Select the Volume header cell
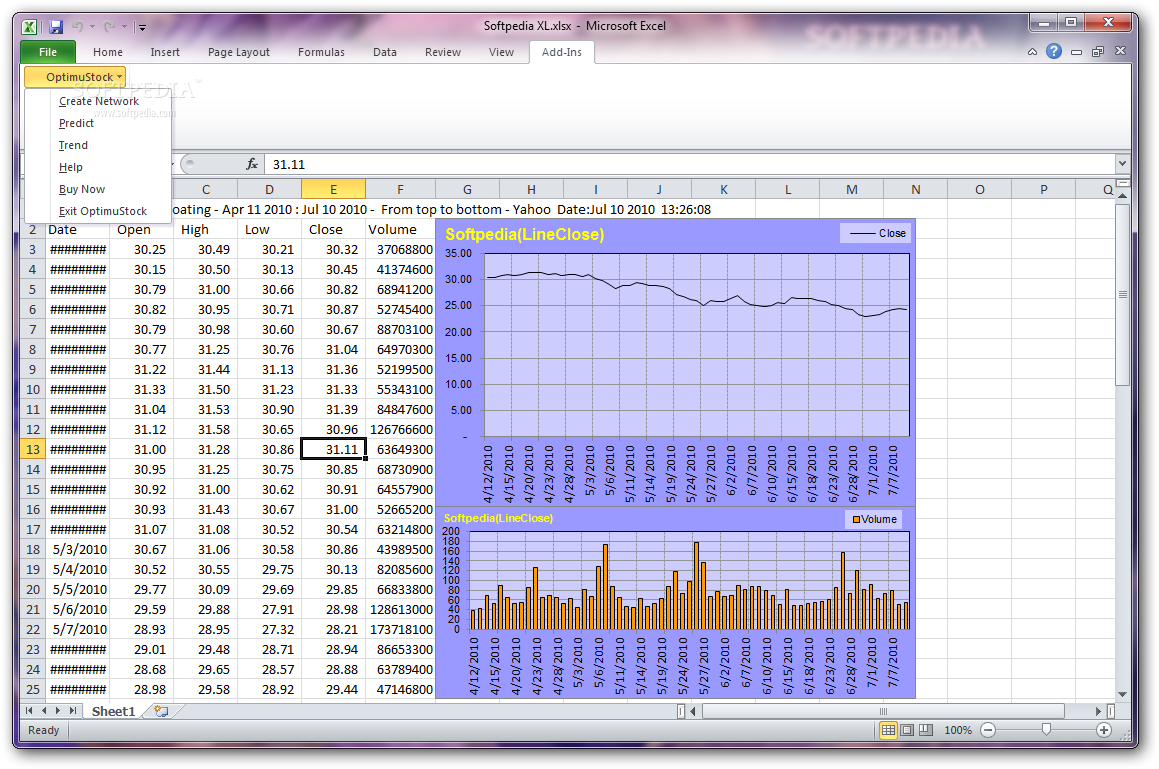 [400, 230]
